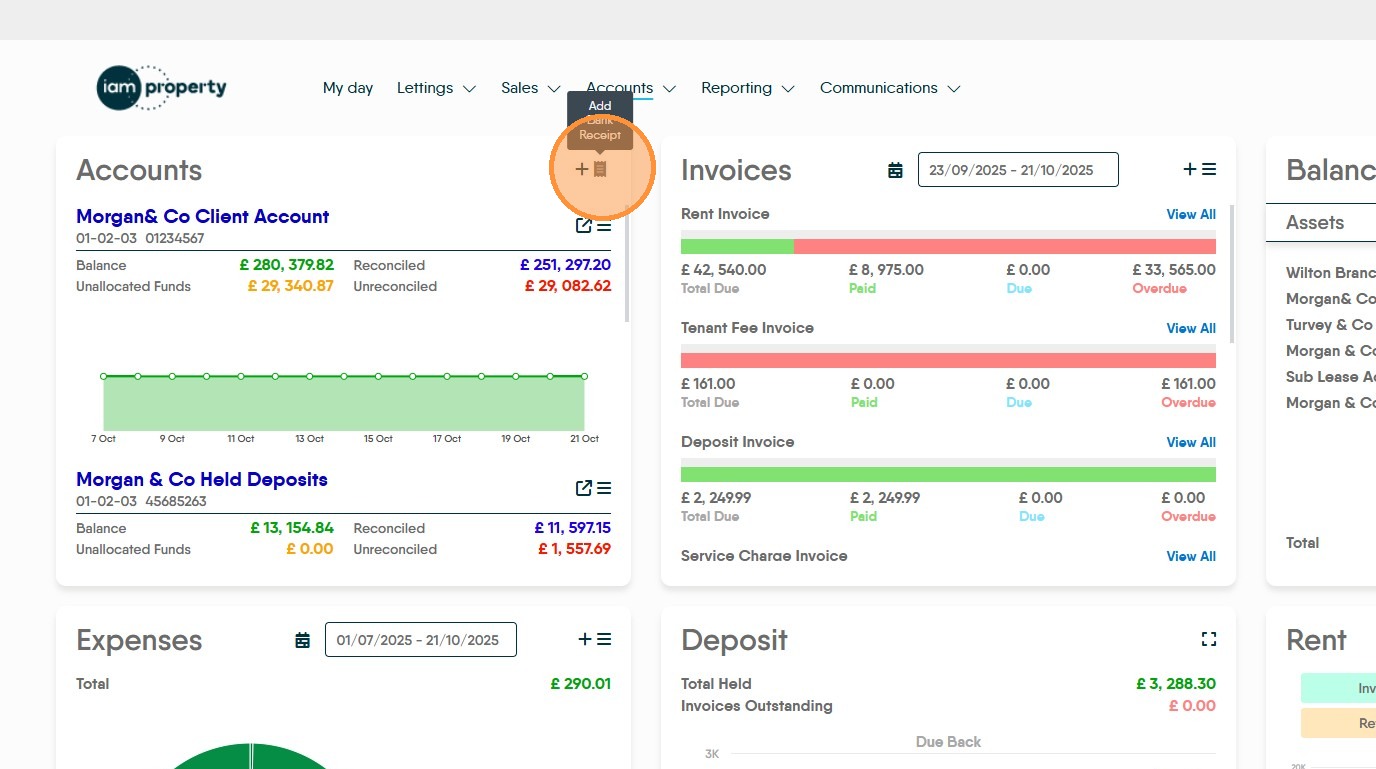
Task: Click the Rent Invoice overdue amount £ 33, 565.00
Action: point(1174,270)
